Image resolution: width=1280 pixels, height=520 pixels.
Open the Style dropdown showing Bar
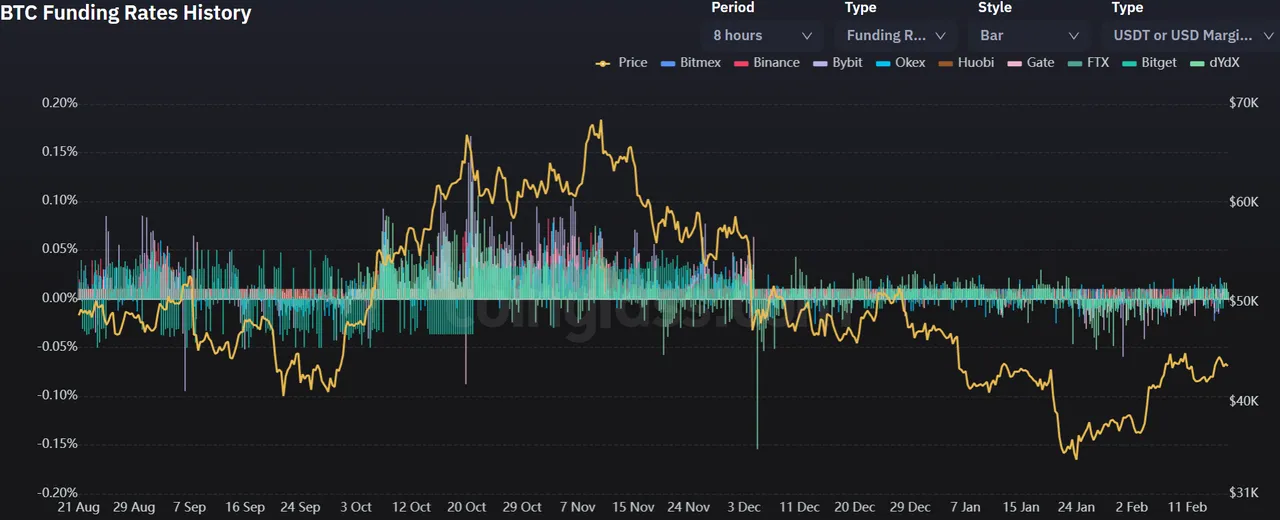(x=1030, y=35)
